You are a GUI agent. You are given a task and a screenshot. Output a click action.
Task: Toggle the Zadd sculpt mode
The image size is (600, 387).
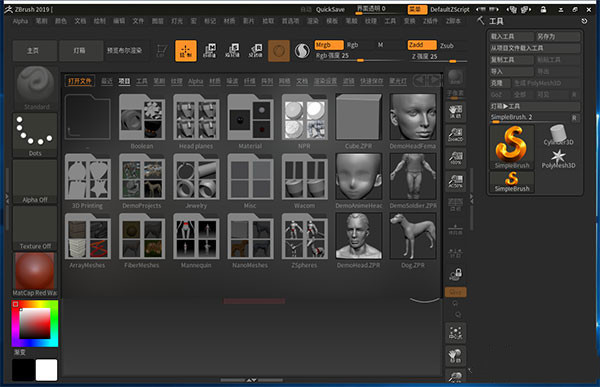tap(422, 45)
